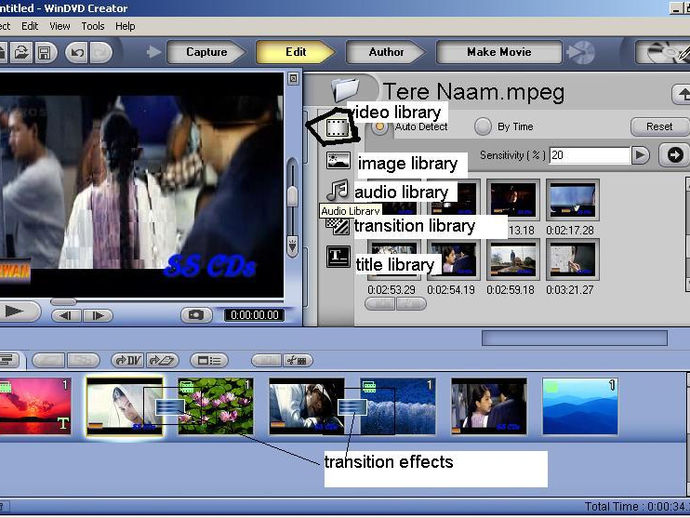Click the preview volume slider handle
Image resolution: width=690 pixels, height=518 pixels.
pos(292,195)
